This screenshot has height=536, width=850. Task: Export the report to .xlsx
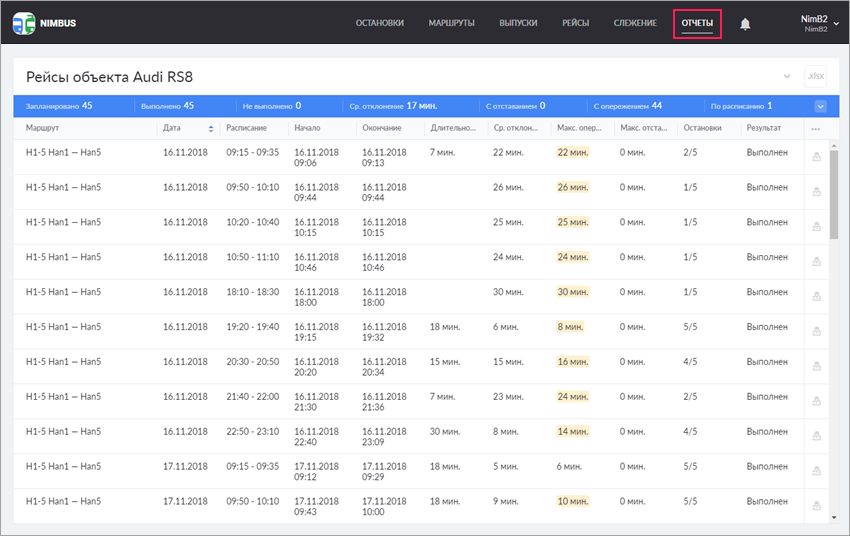pyautogui.click(x=816, y=76)
